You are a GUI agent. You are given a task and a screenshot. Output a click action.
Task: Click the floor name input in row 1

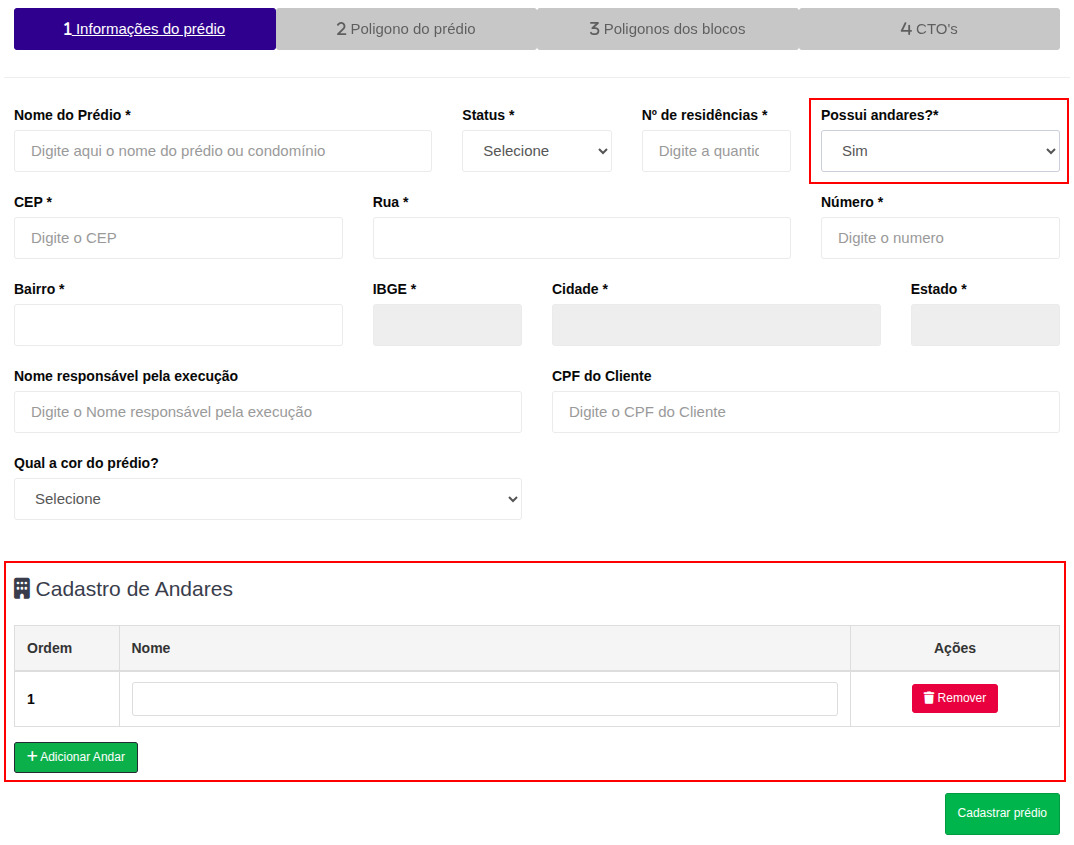point(484,699)
